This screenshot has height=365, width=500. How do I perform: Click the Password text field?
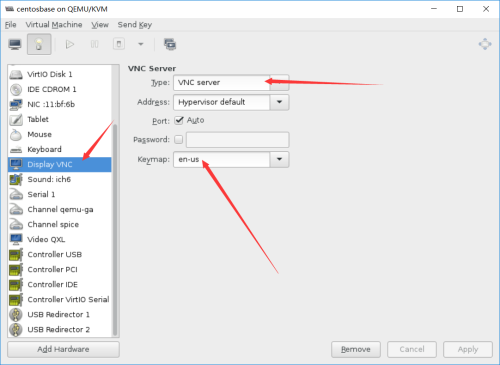pyautogui.click(x=238, y=140)
